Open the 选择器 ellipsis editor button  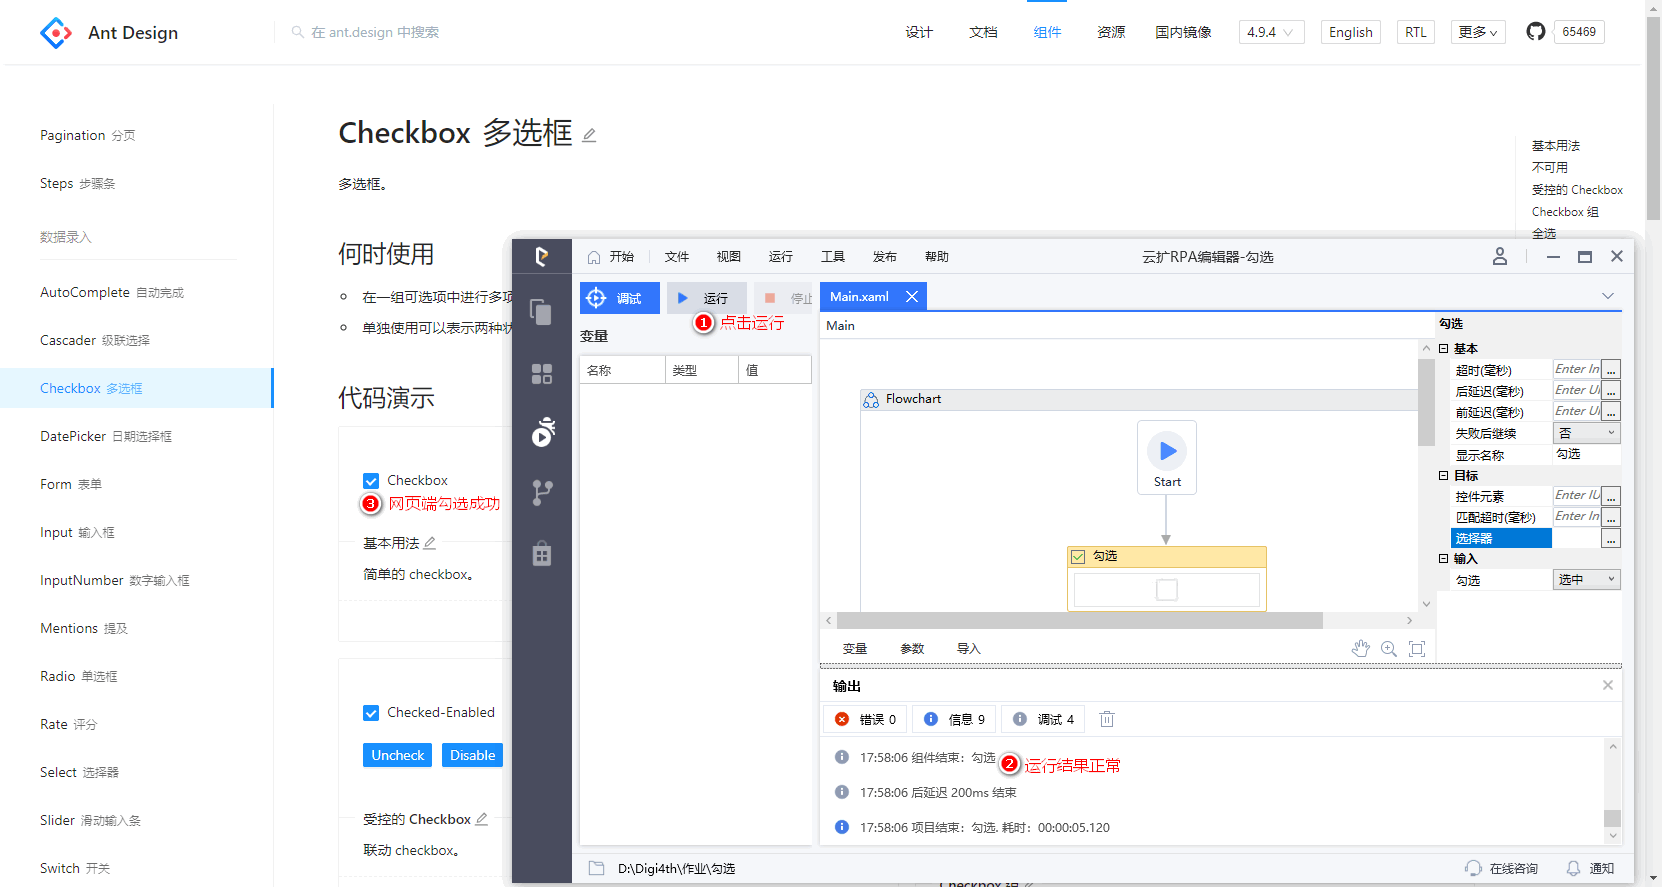(1611, 538)
